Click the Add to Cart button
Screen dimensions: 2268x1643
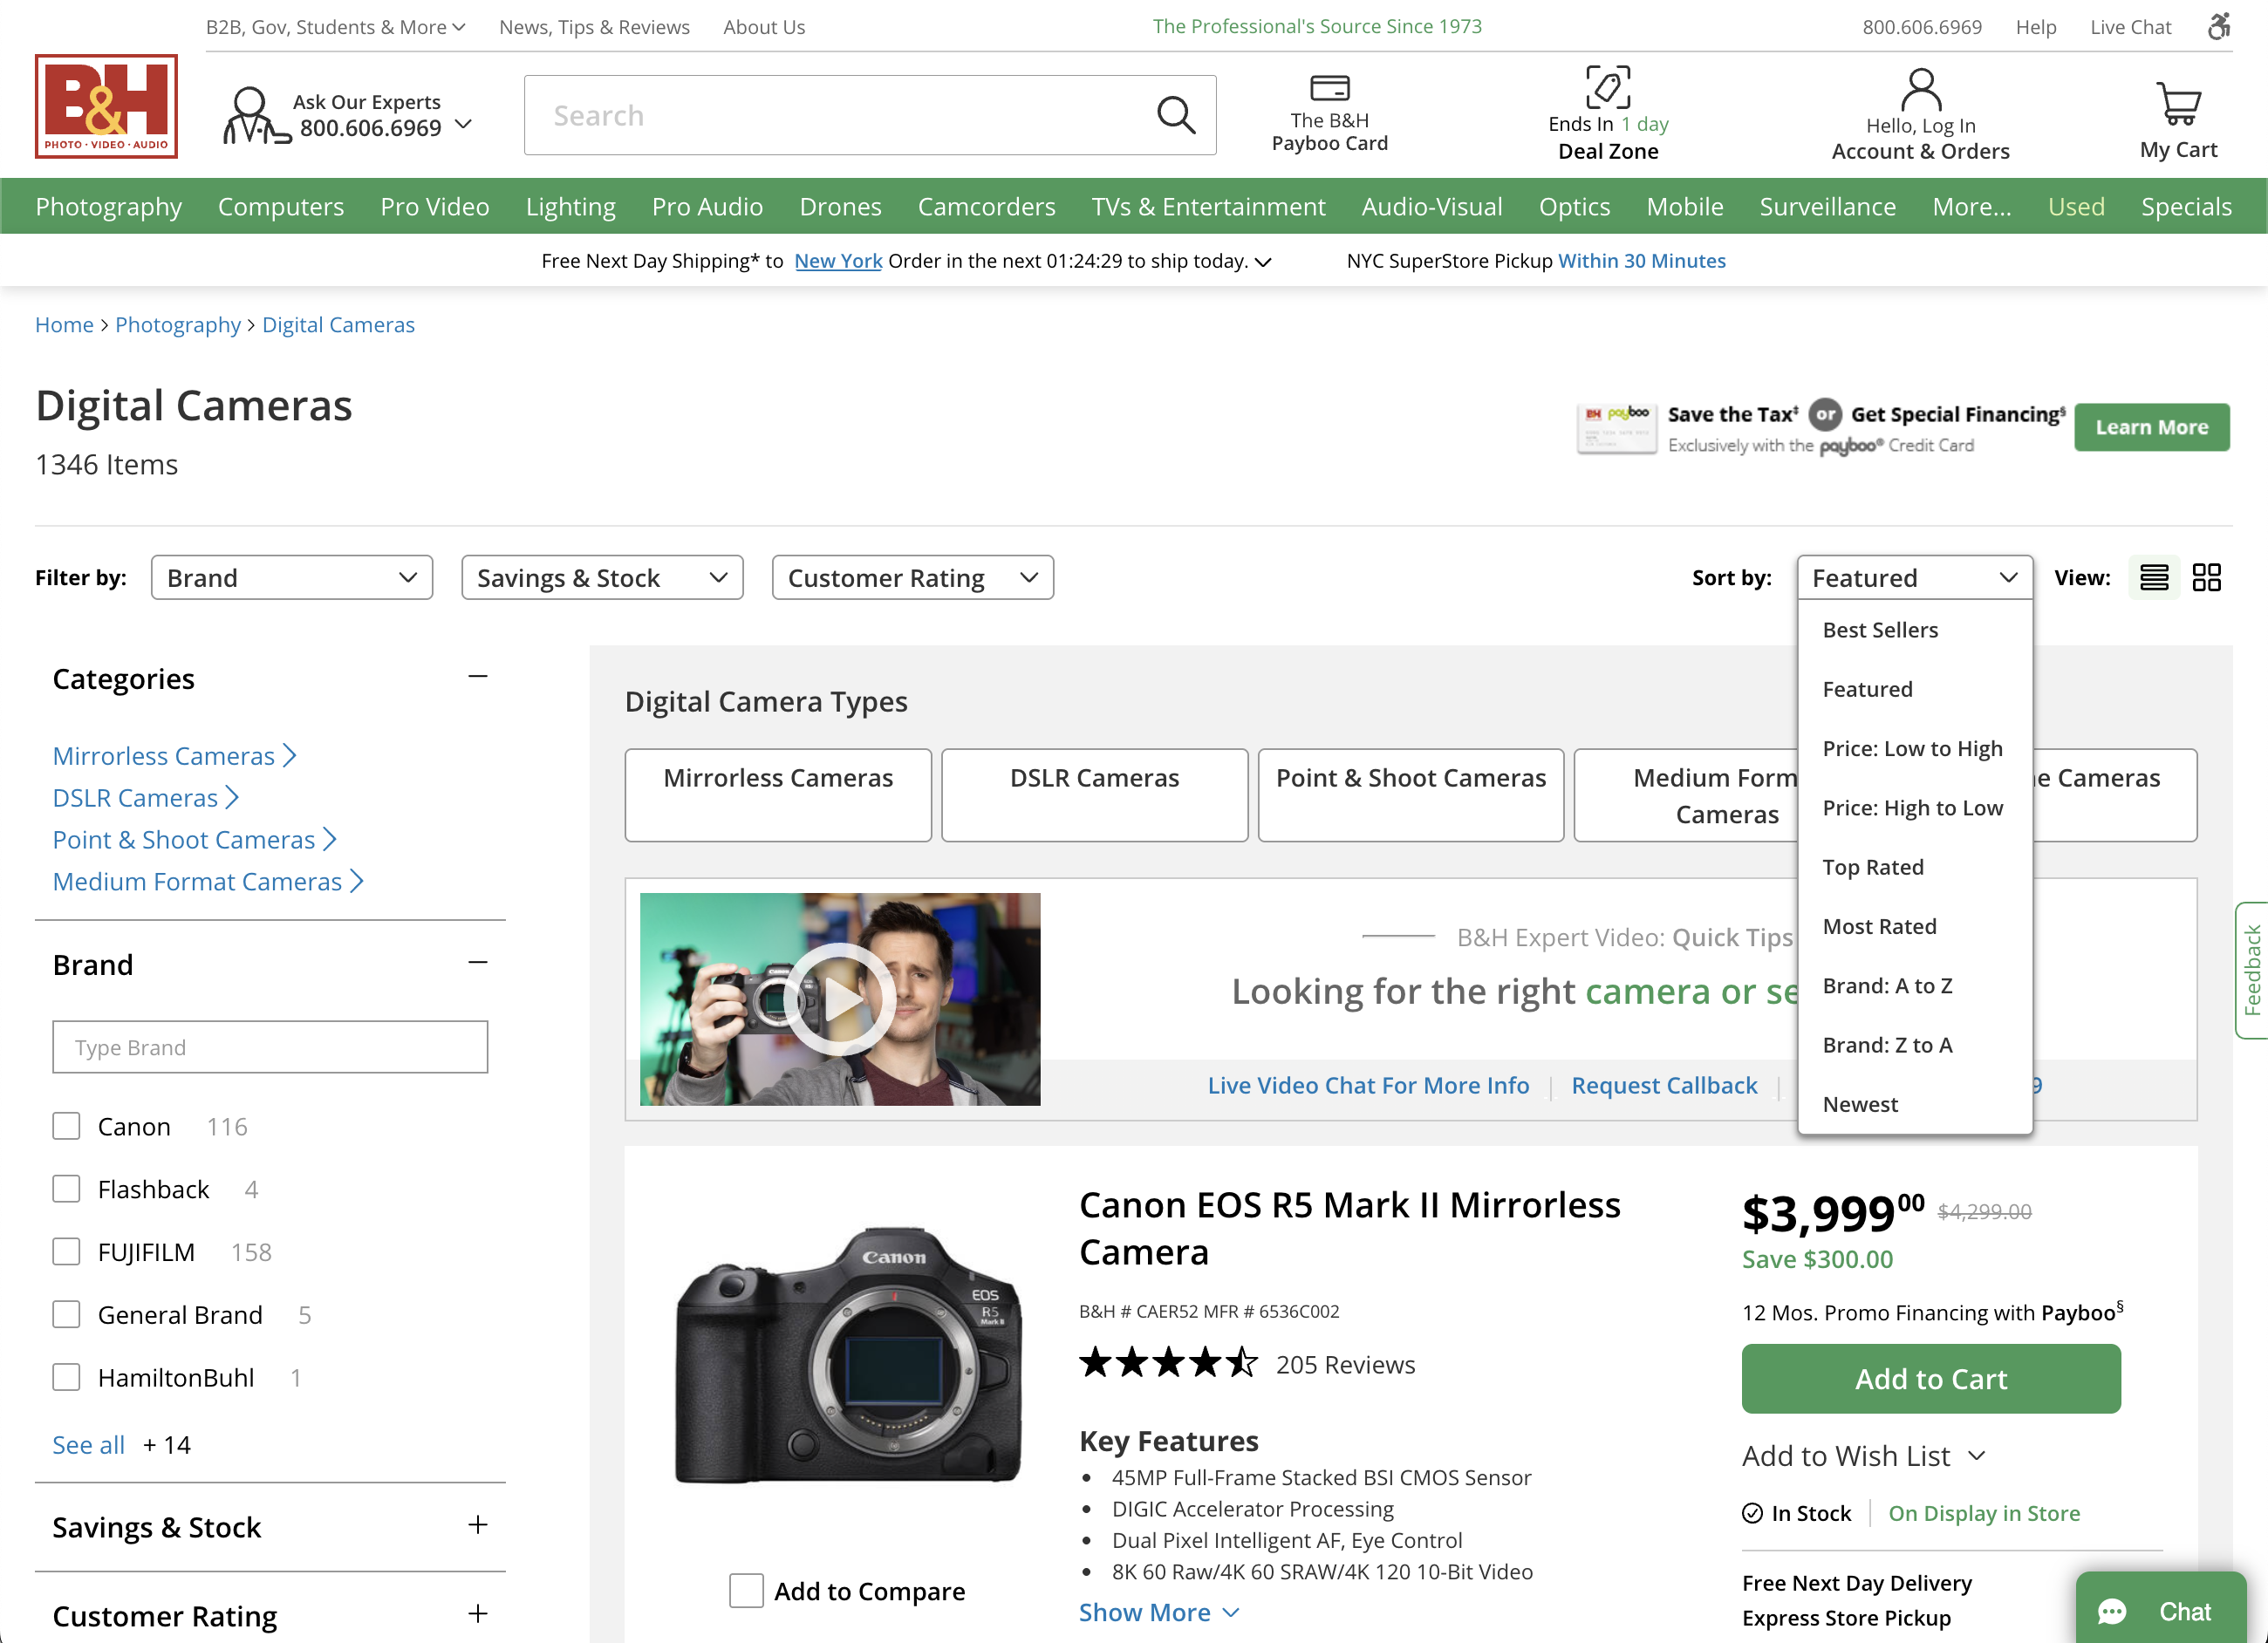point(1930,1379)
